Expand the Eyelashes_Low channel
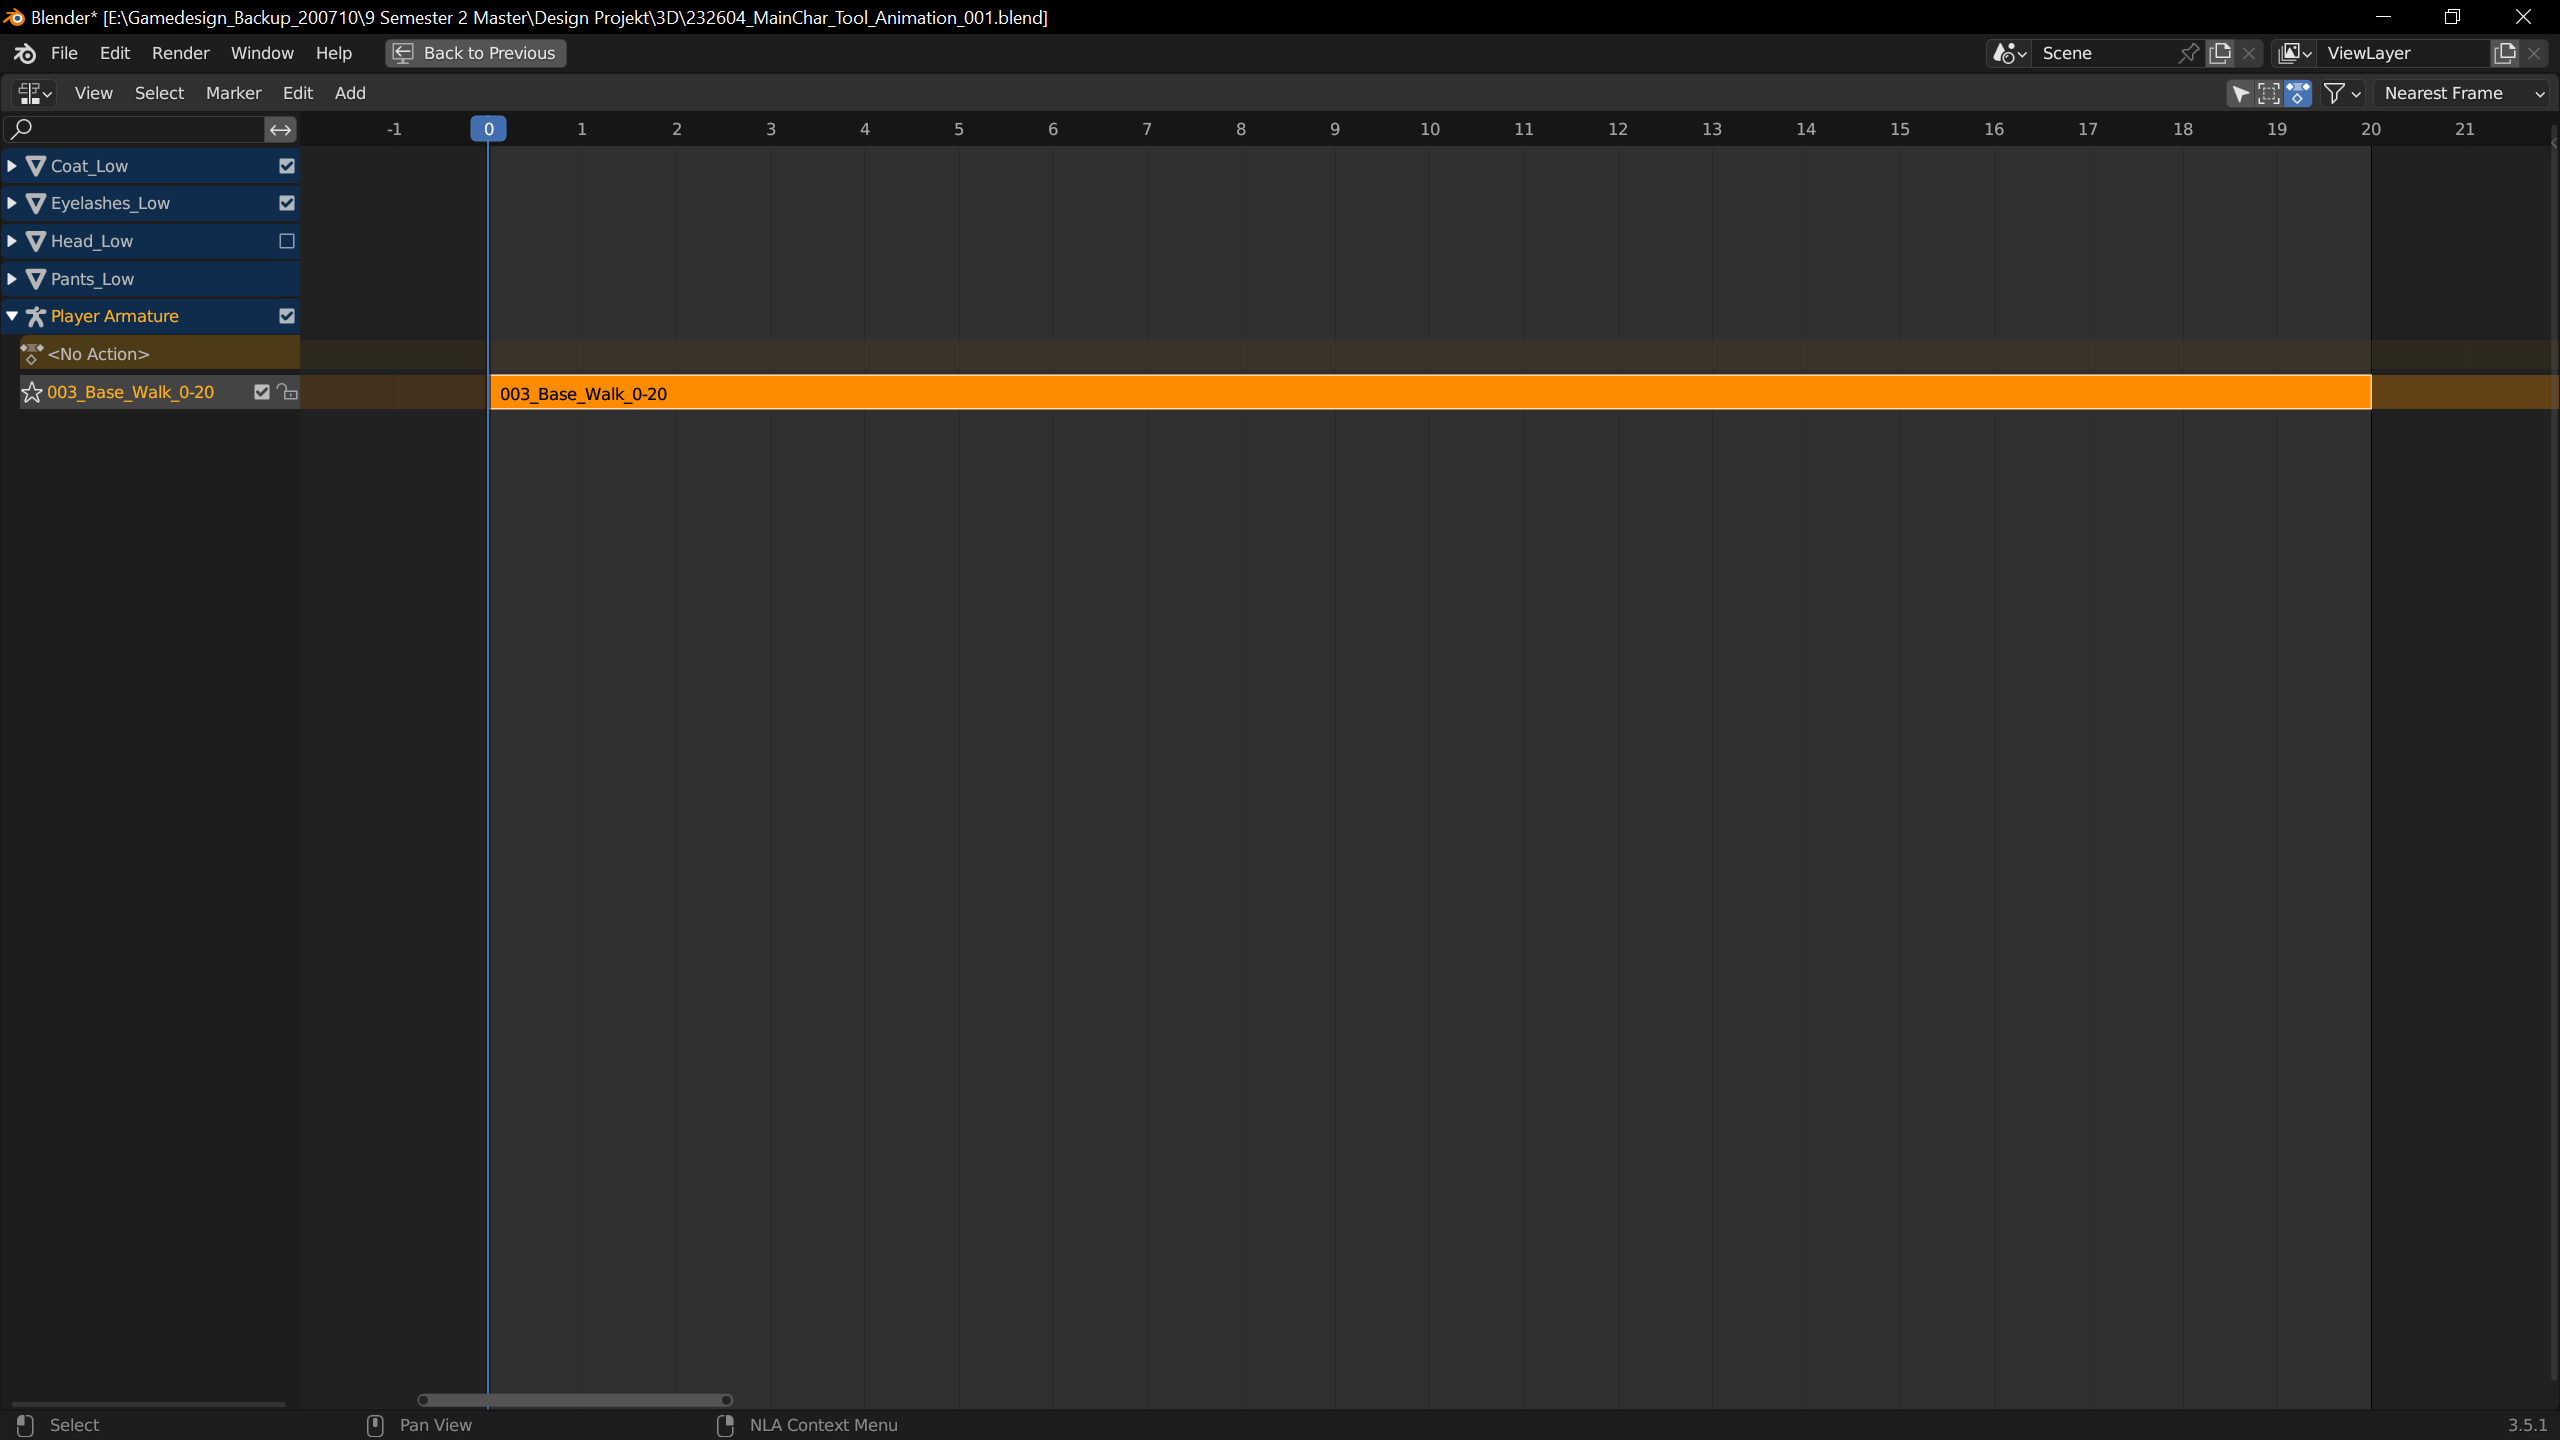 [12, 203]
